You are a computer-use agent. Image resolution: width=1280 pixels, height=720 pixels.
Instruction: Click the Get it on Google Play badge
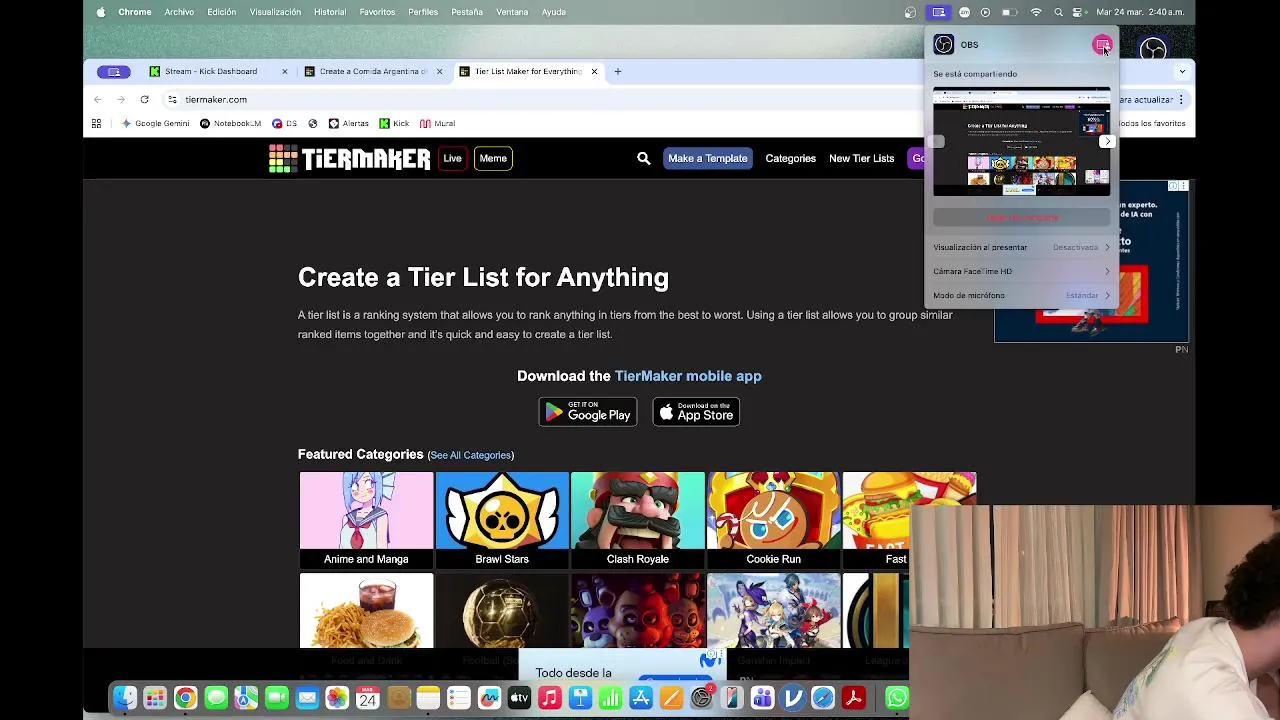(588, 412)
